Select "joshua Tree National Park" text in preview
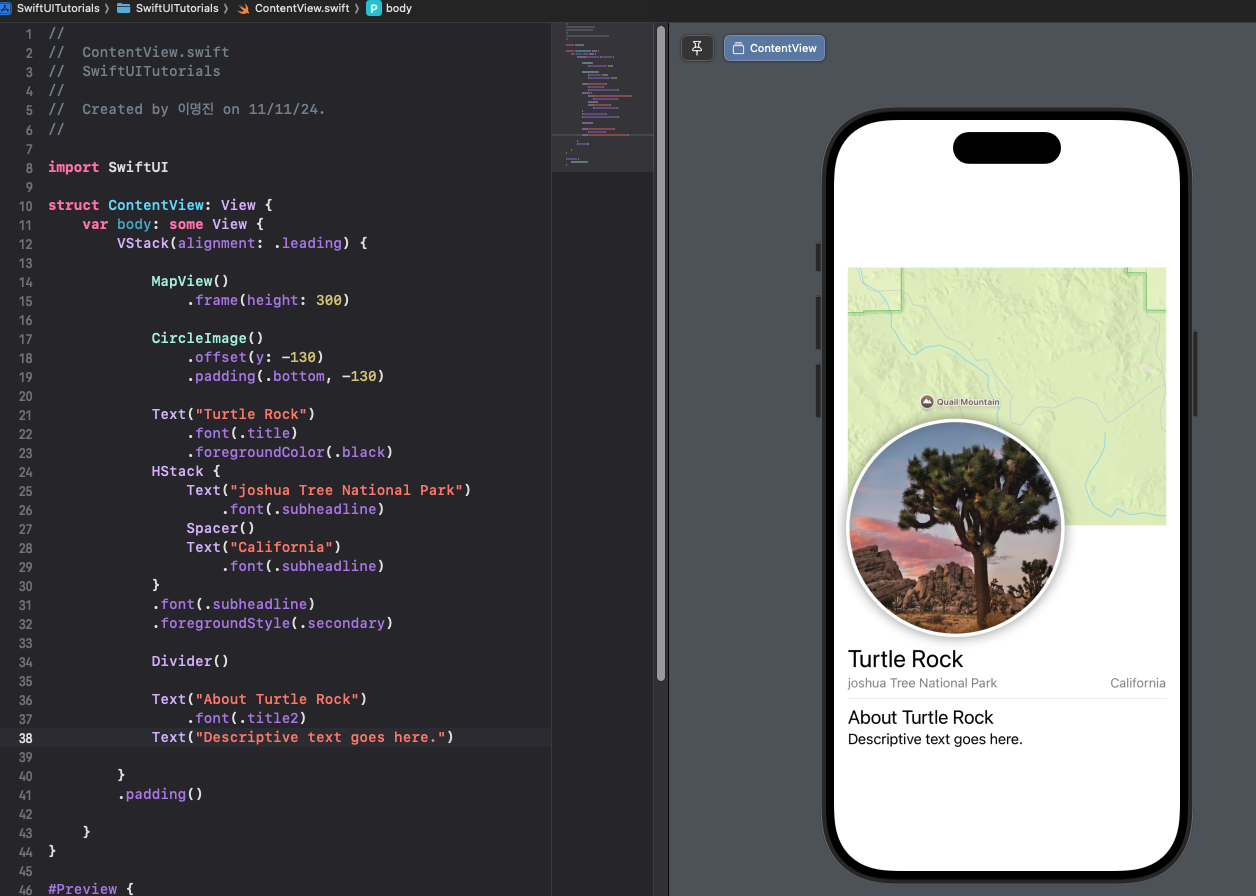Screen dimensions: 1256x896 point(922,683)
